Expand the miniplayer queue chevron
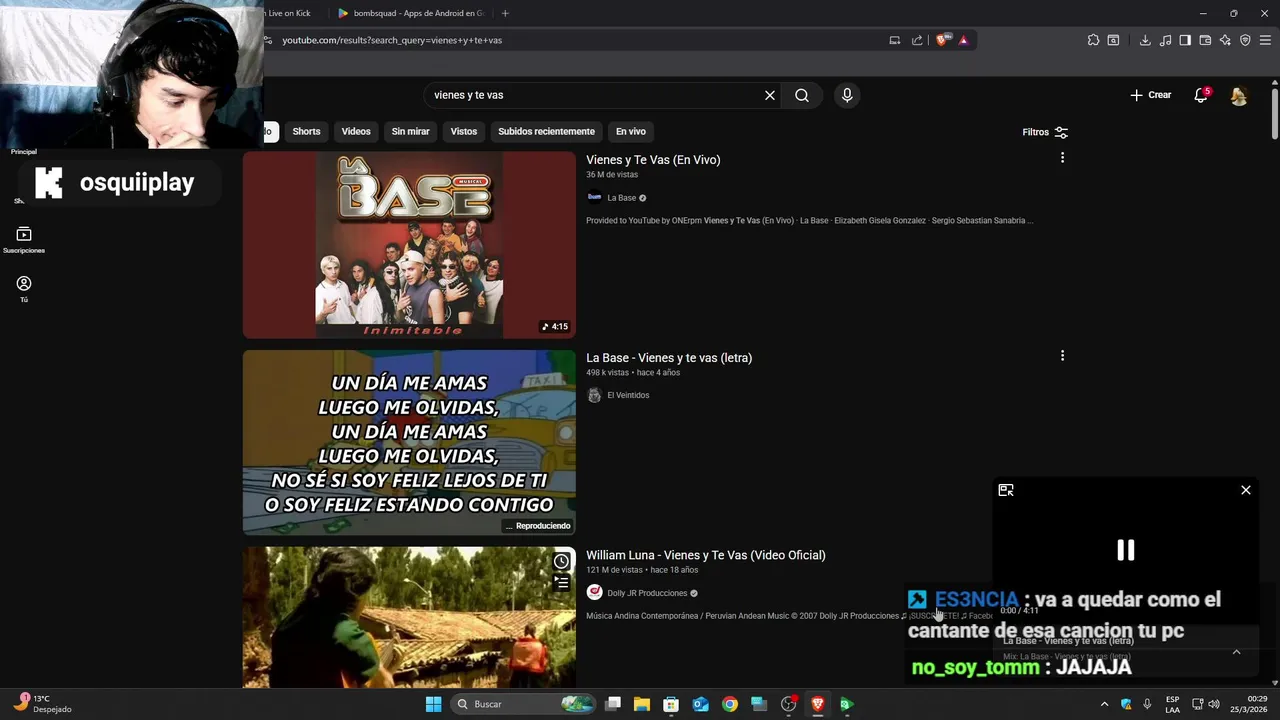Viewport: 1280px width, 720px height. [x=1236, y=652]
